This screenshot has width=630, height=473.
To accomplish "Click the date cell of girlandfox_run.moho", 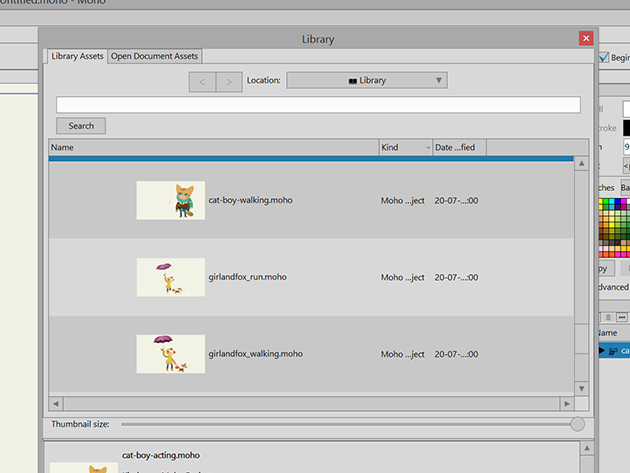I will 456,278.
